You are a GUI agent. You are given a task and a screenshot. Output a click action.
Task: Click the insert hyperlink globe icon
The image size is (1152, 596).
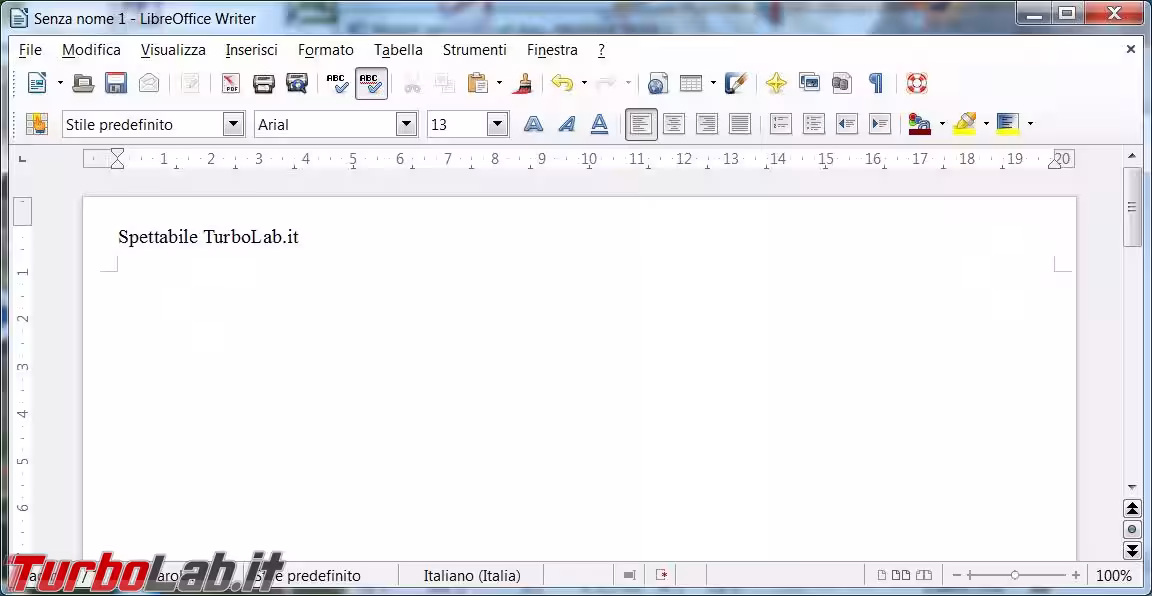[x=657, y=84]
